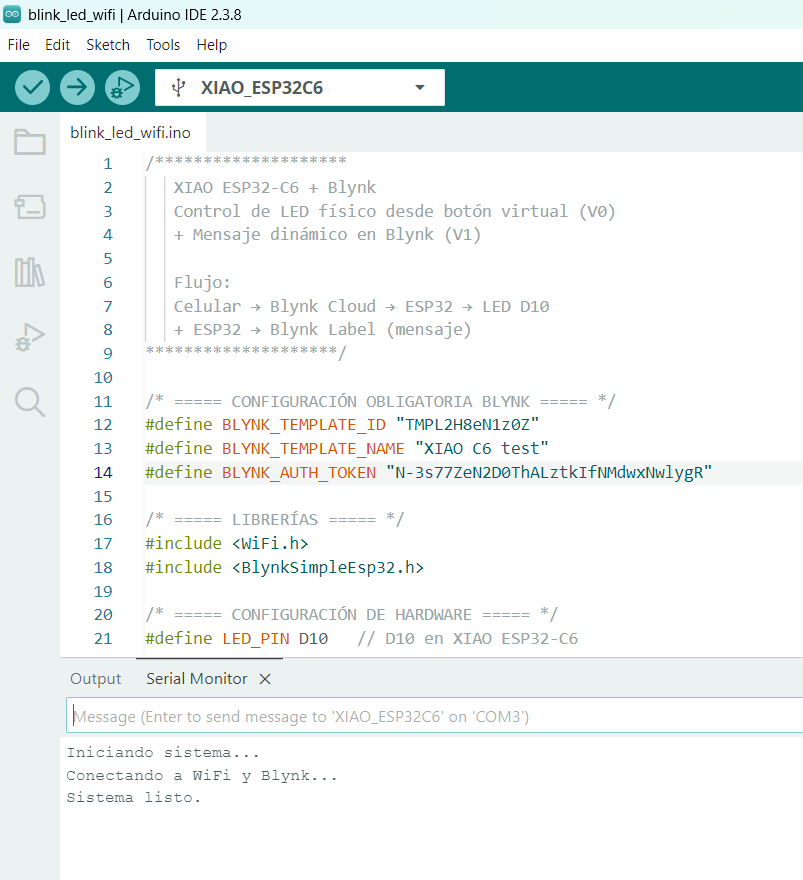The height and width of the screenshot is (880, 803).
Task: Click the USB icon in board selector
Action: (x=178, y=88)
